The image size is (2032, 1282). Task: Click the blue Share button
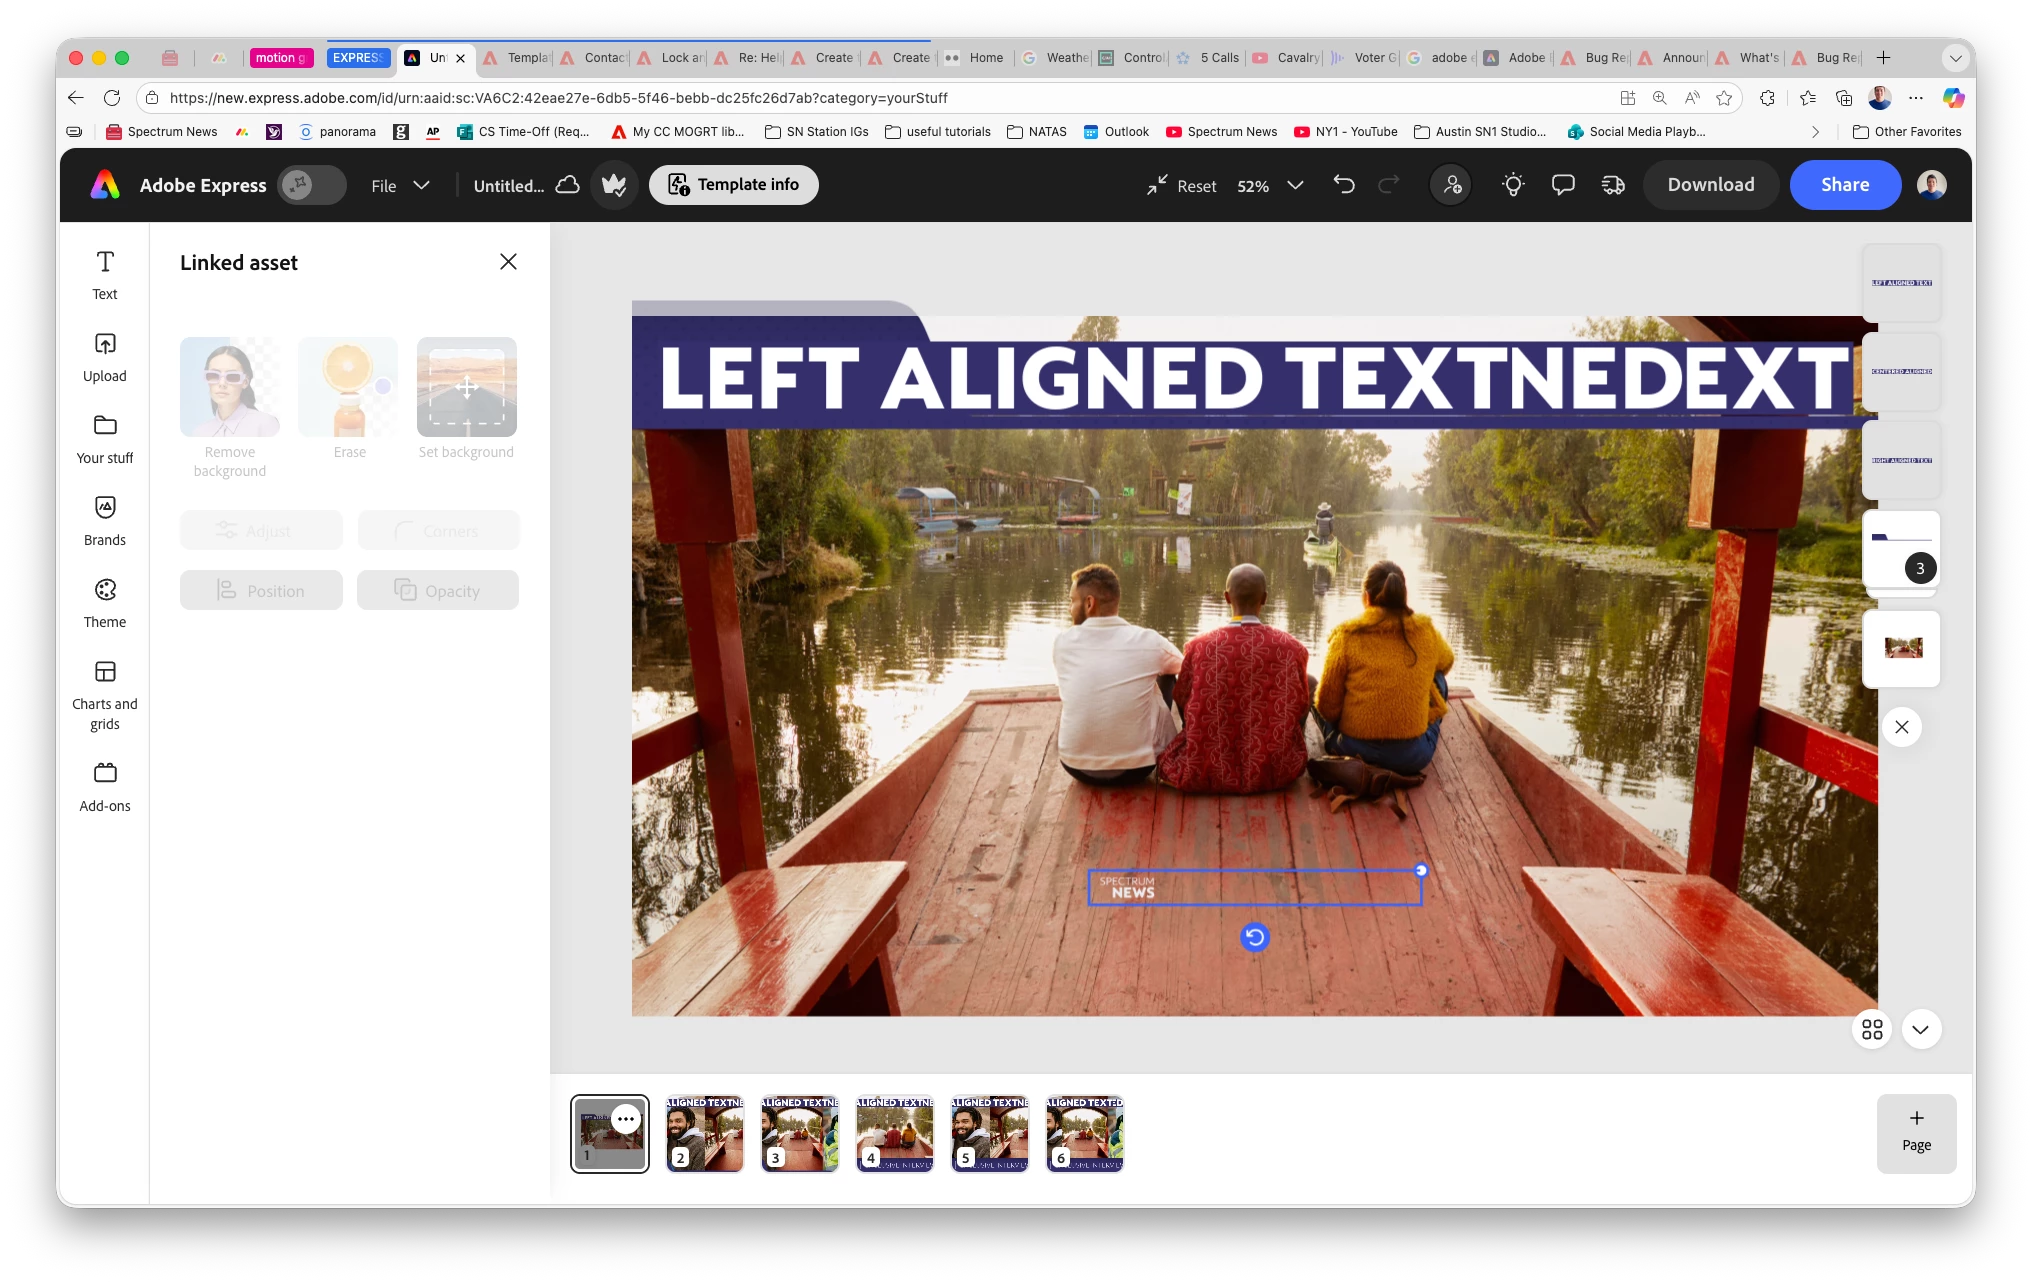coord(1844,185)
